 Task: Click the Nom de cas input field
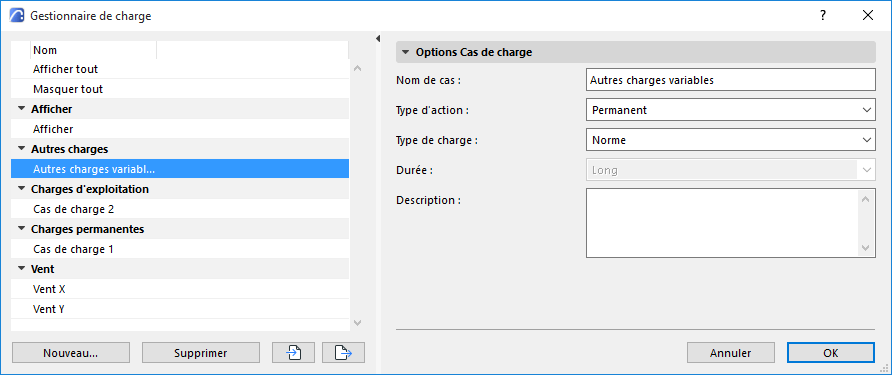pos(730,80)
